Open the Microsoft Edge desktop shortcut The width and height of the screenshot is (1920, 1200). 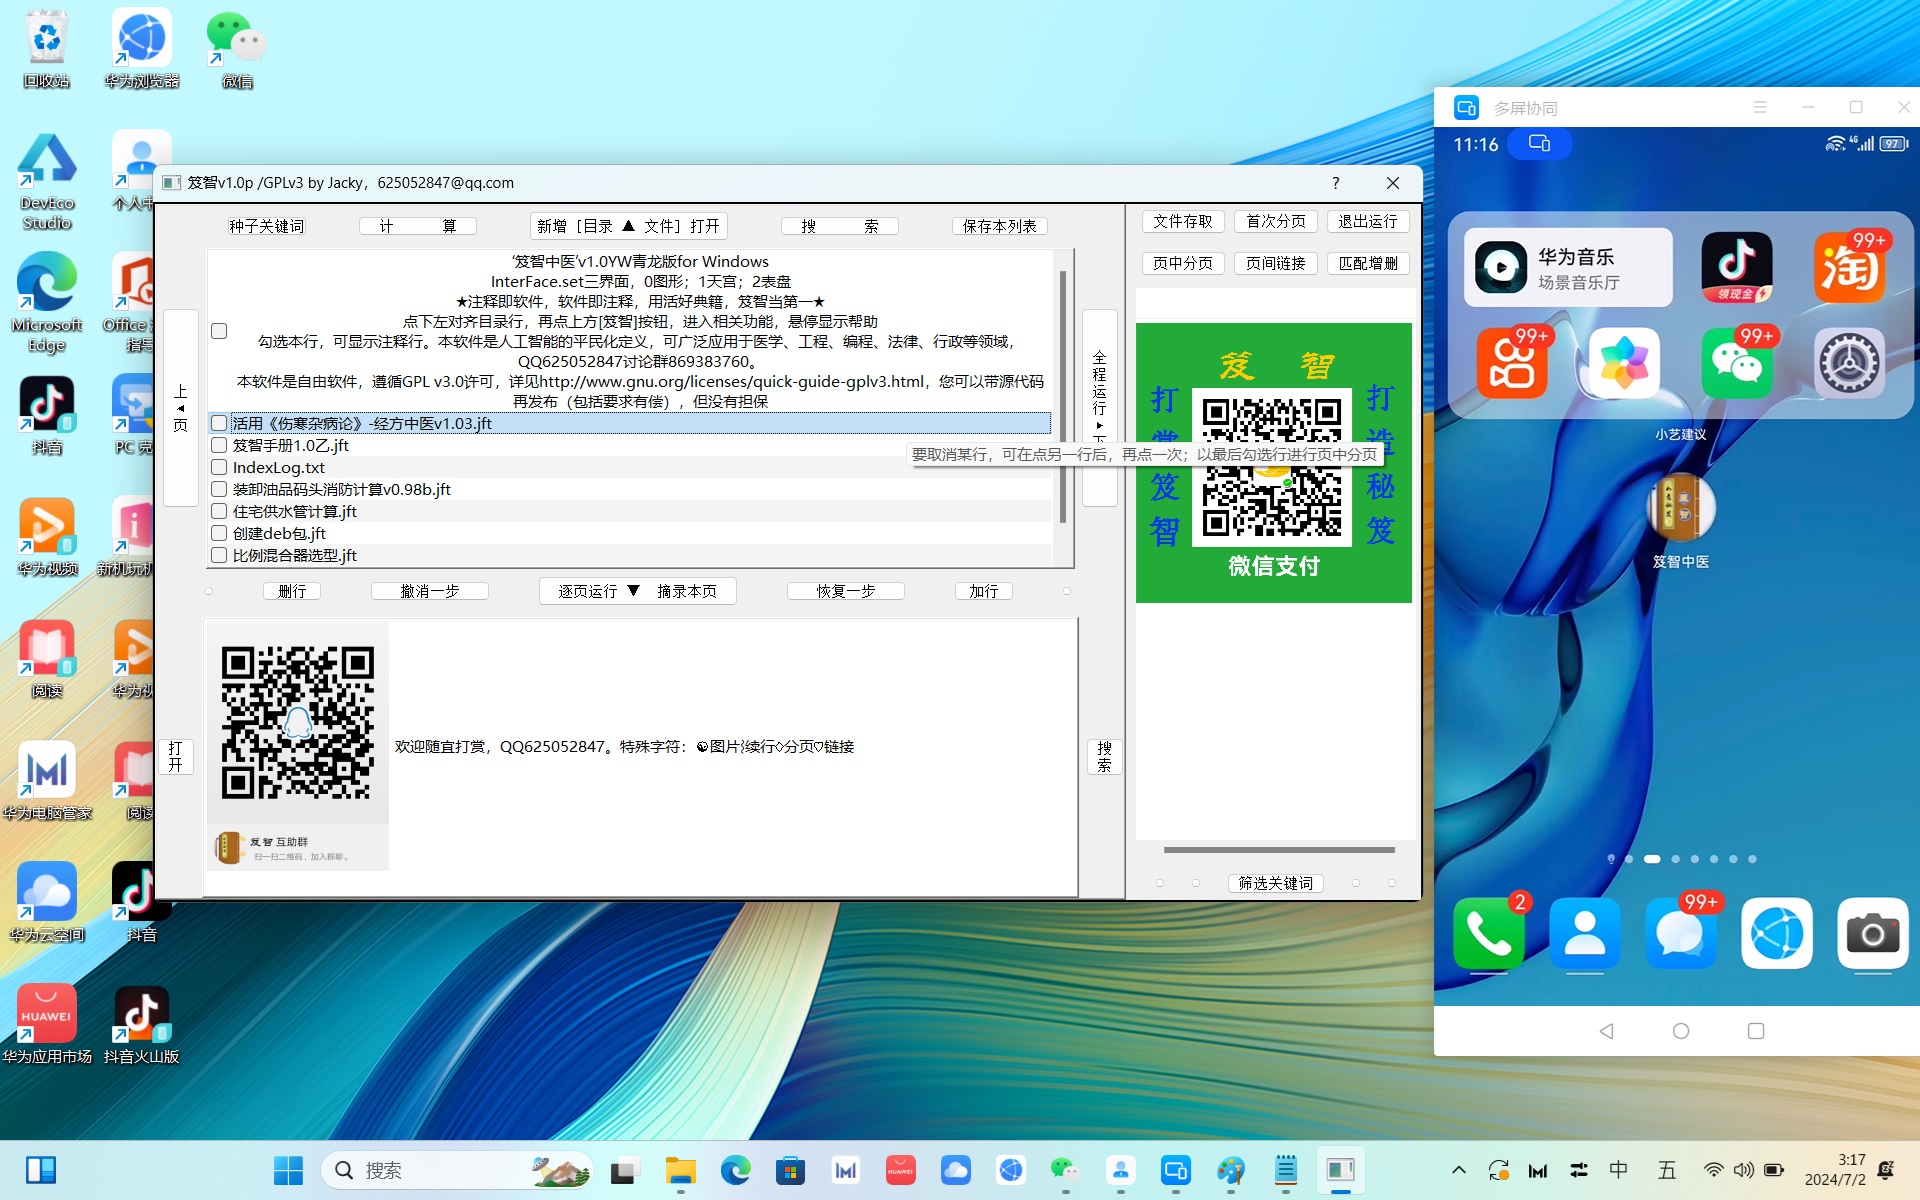pos(46,302)
